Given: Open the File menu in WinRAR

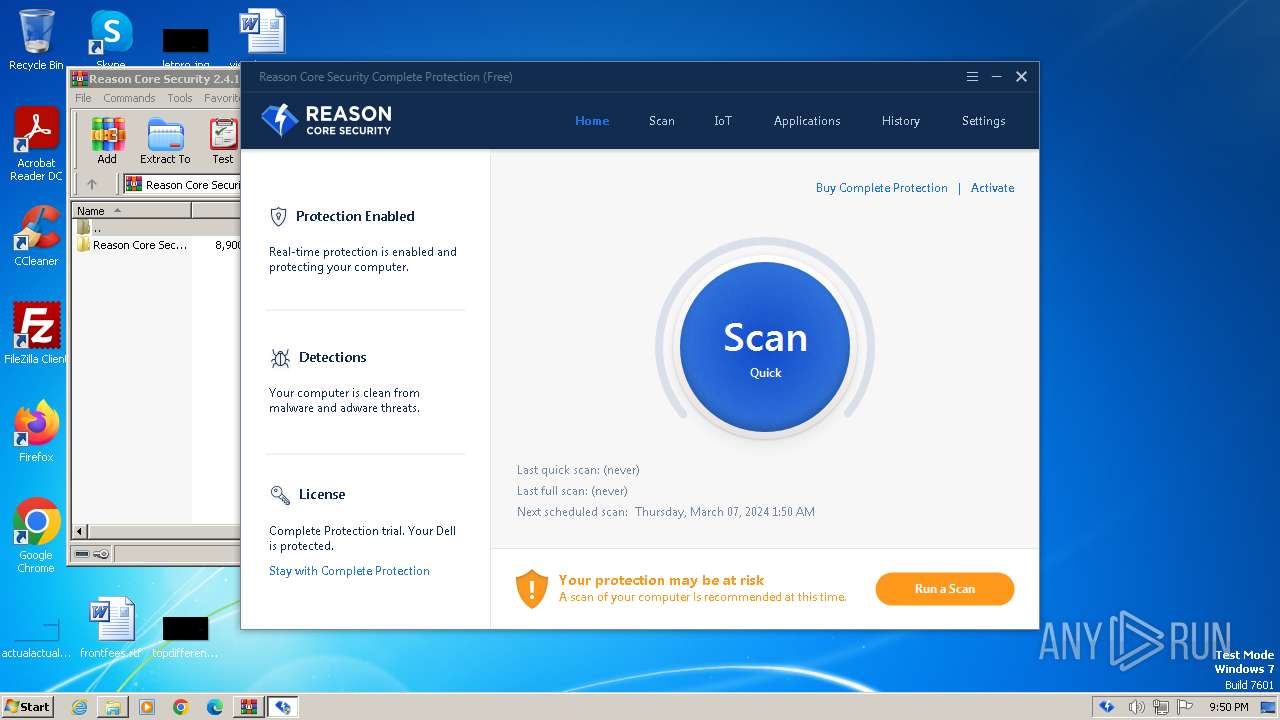Looking at the screenshot, I should 83,98.
